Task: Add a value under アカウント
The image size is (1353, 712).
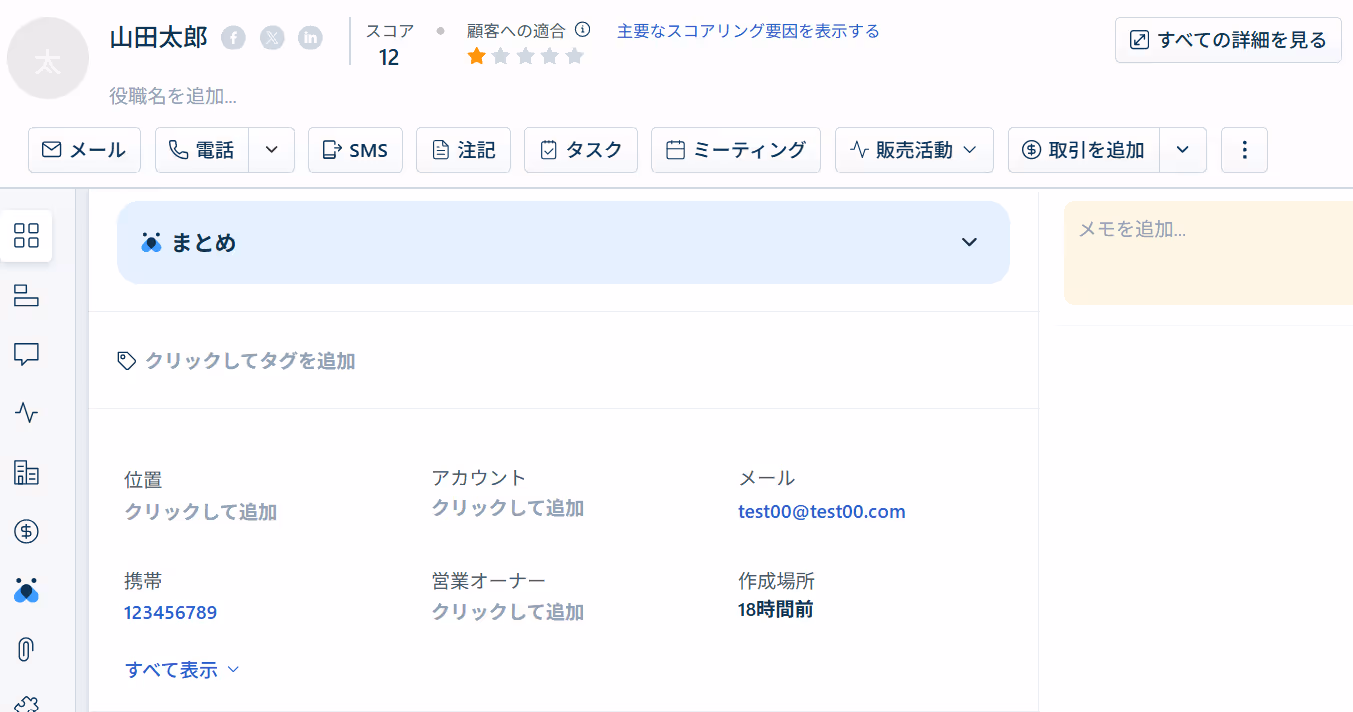Action: (x=507, y=508)
